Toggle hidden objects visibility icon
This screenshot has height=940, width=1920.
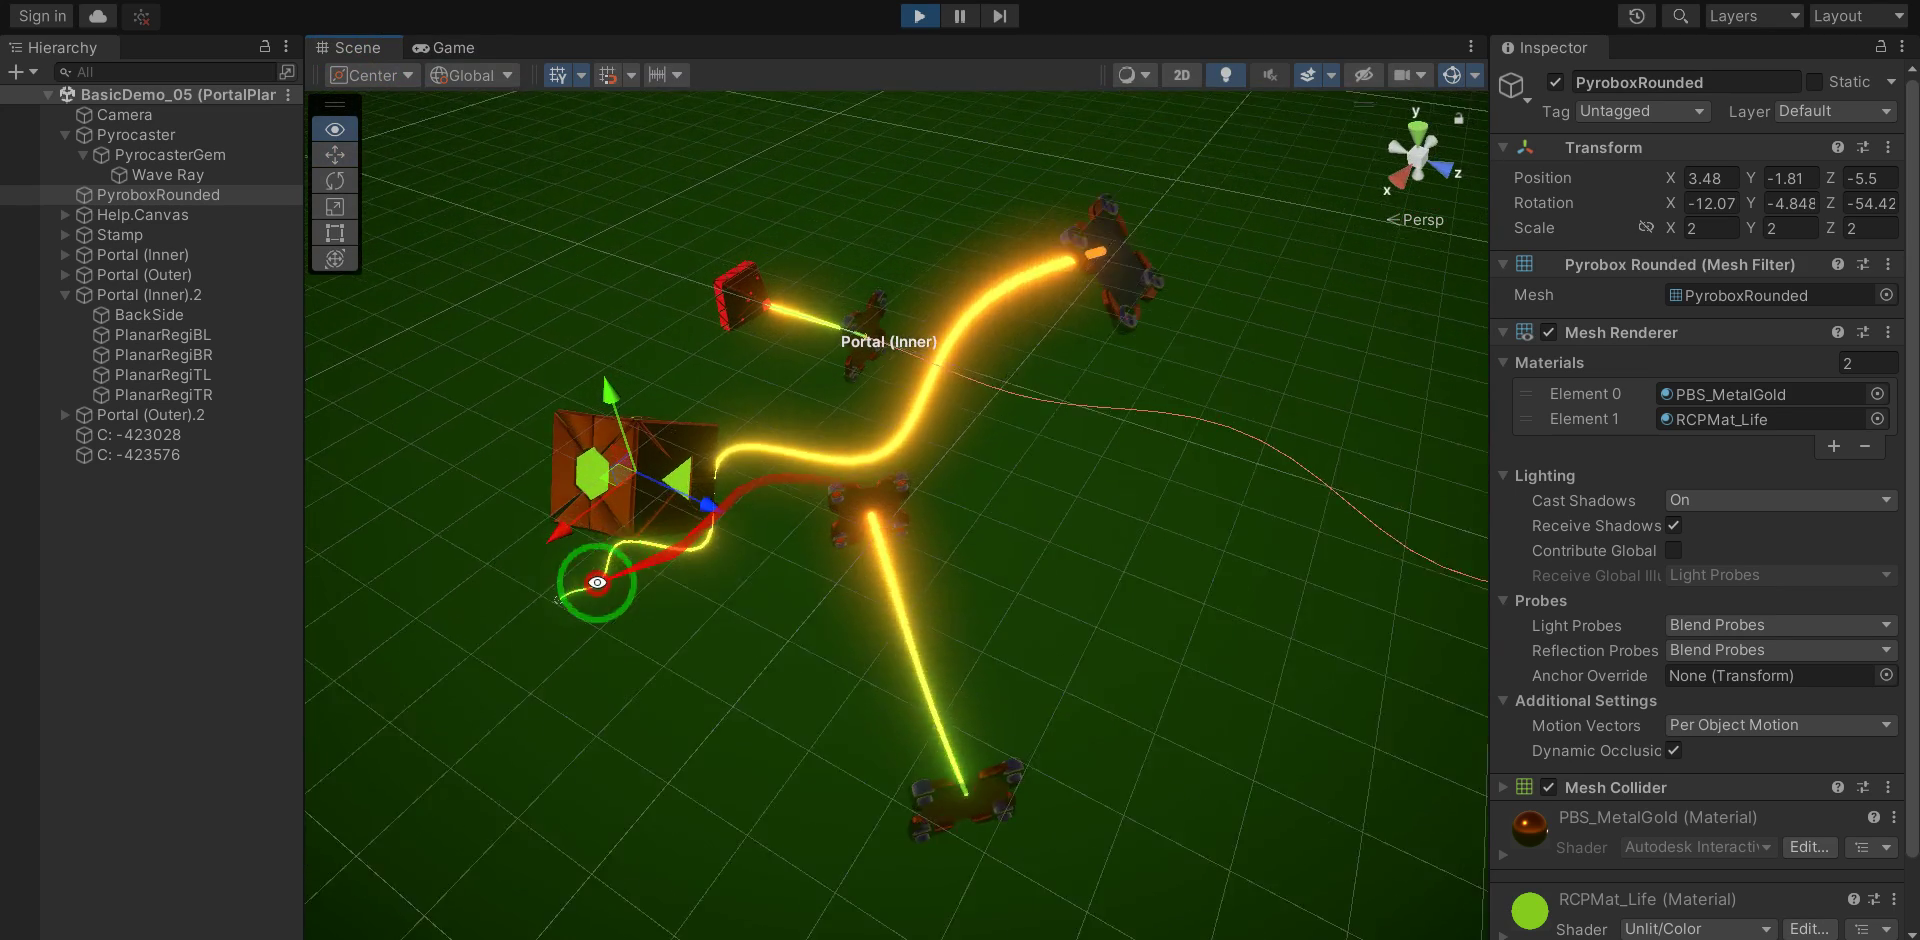[x=1363, y=75]
